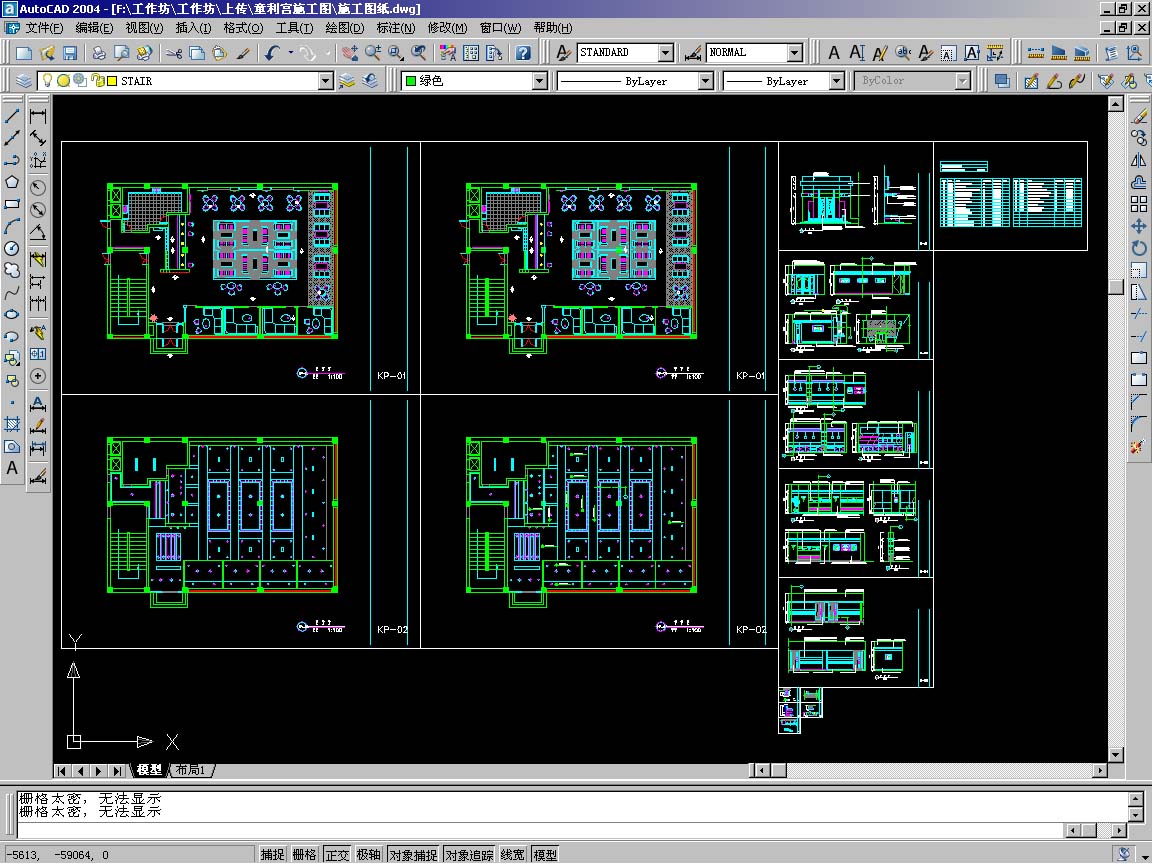Select the Circle draw tool
Viewport: 1152px width, 864px height.
point(12,248)
